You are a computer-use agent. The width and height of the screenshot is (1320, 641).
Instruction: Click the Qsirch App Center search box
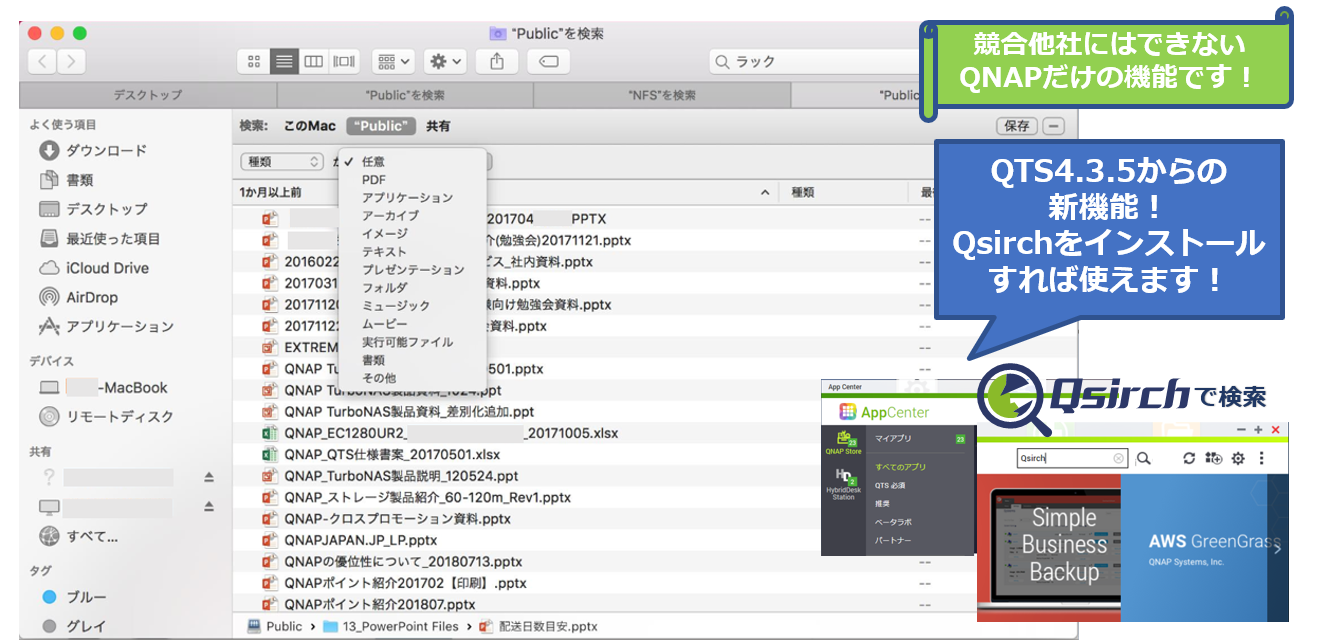click(x=1071, y=458)
